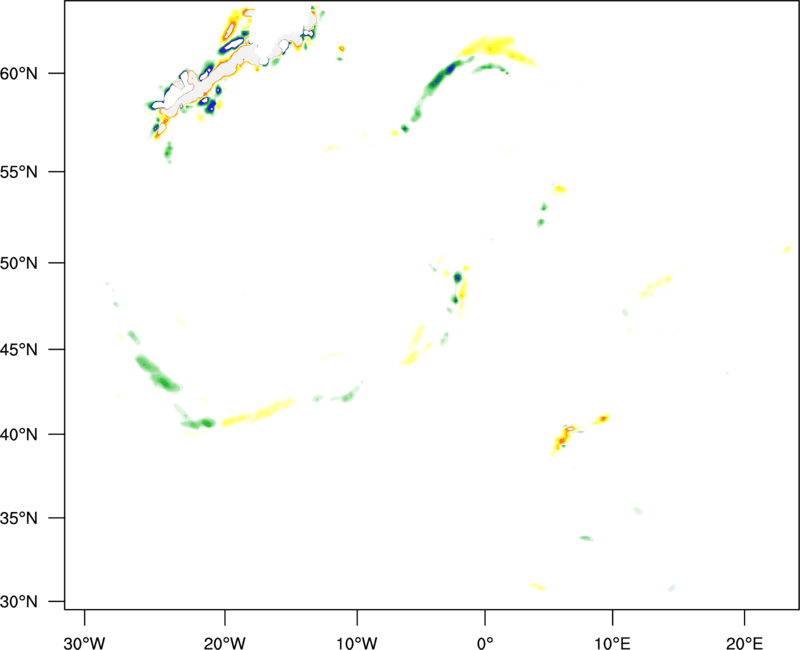The width and height of the screenshot is (800, 650).
Task: Click the 10°W longitude label
Action: pyautogui.click(x=357, y=643)
